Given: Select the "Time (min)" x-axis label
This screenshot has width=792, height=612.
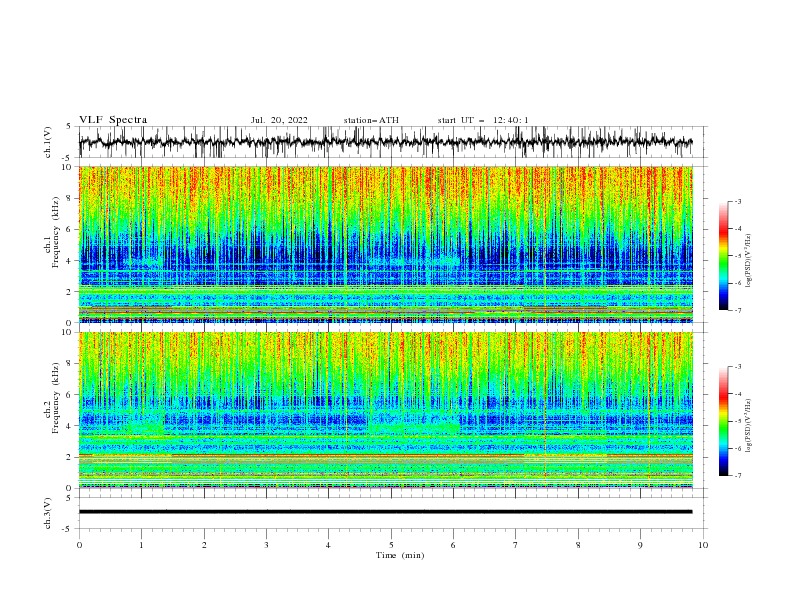Looking at the screenshot, I should point(400,555).
